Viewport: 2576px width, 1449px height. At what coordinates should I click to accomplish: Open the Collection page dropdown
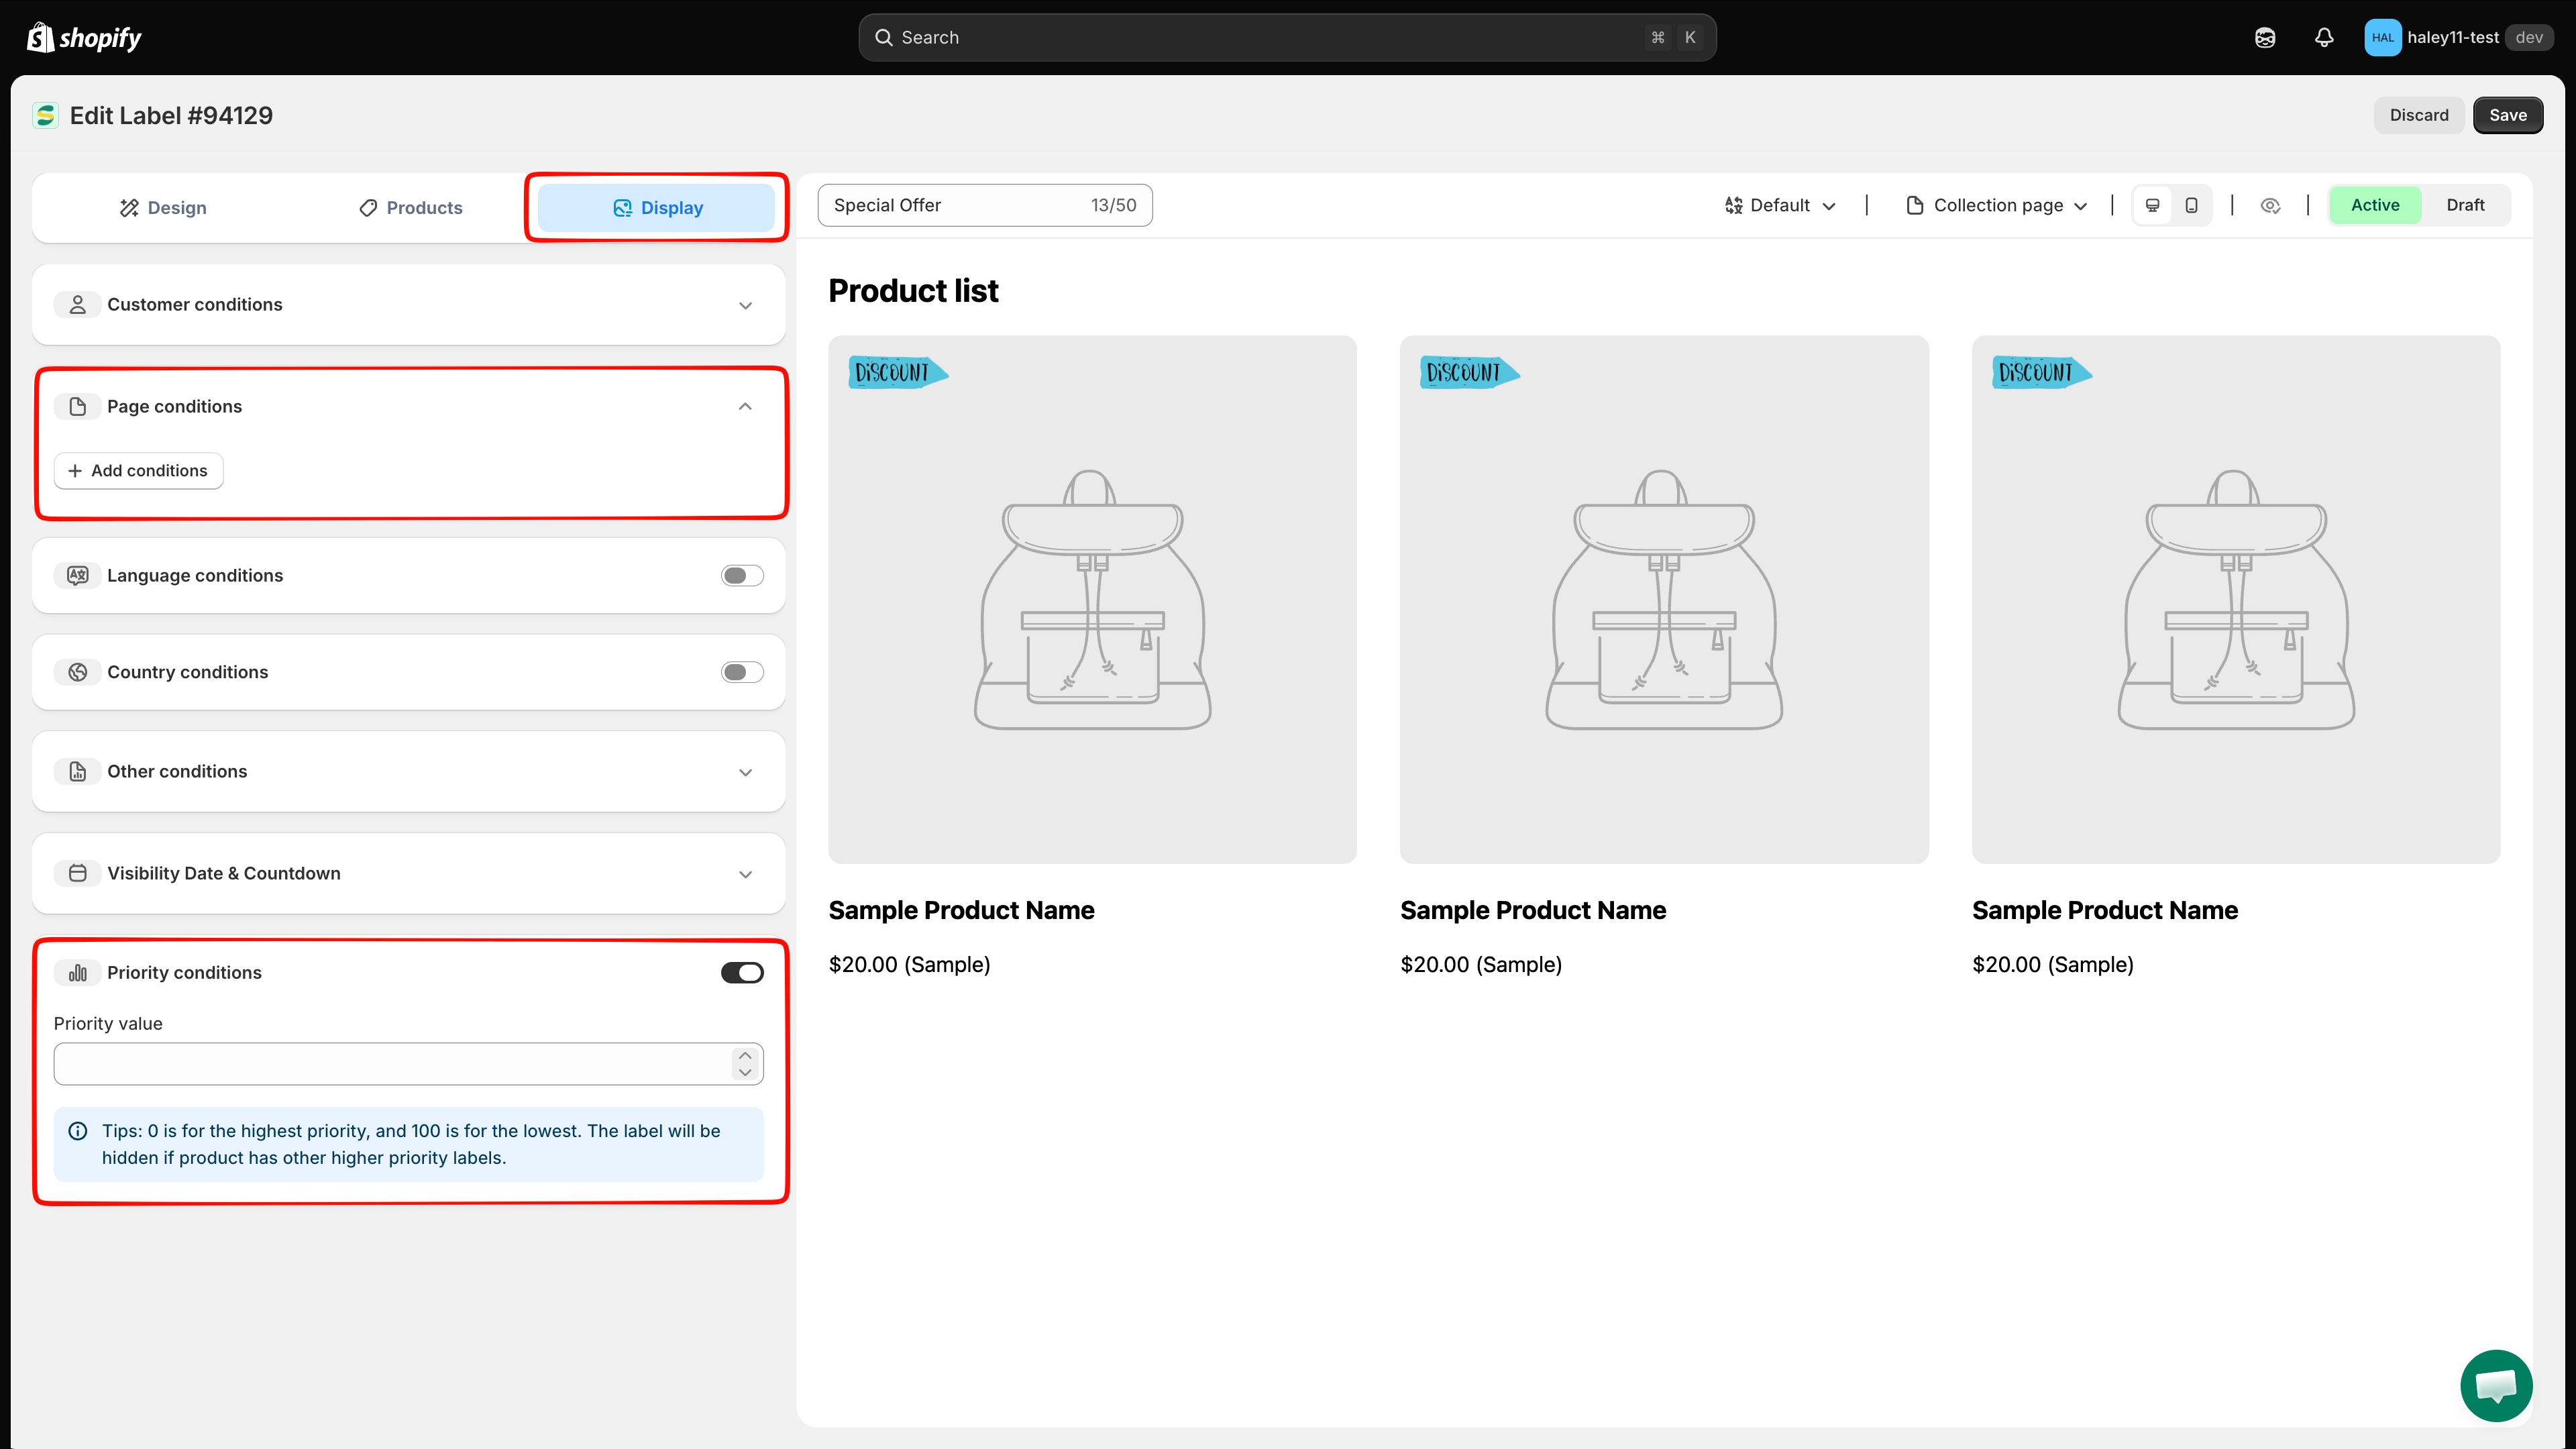click(x=1997, y=205)
